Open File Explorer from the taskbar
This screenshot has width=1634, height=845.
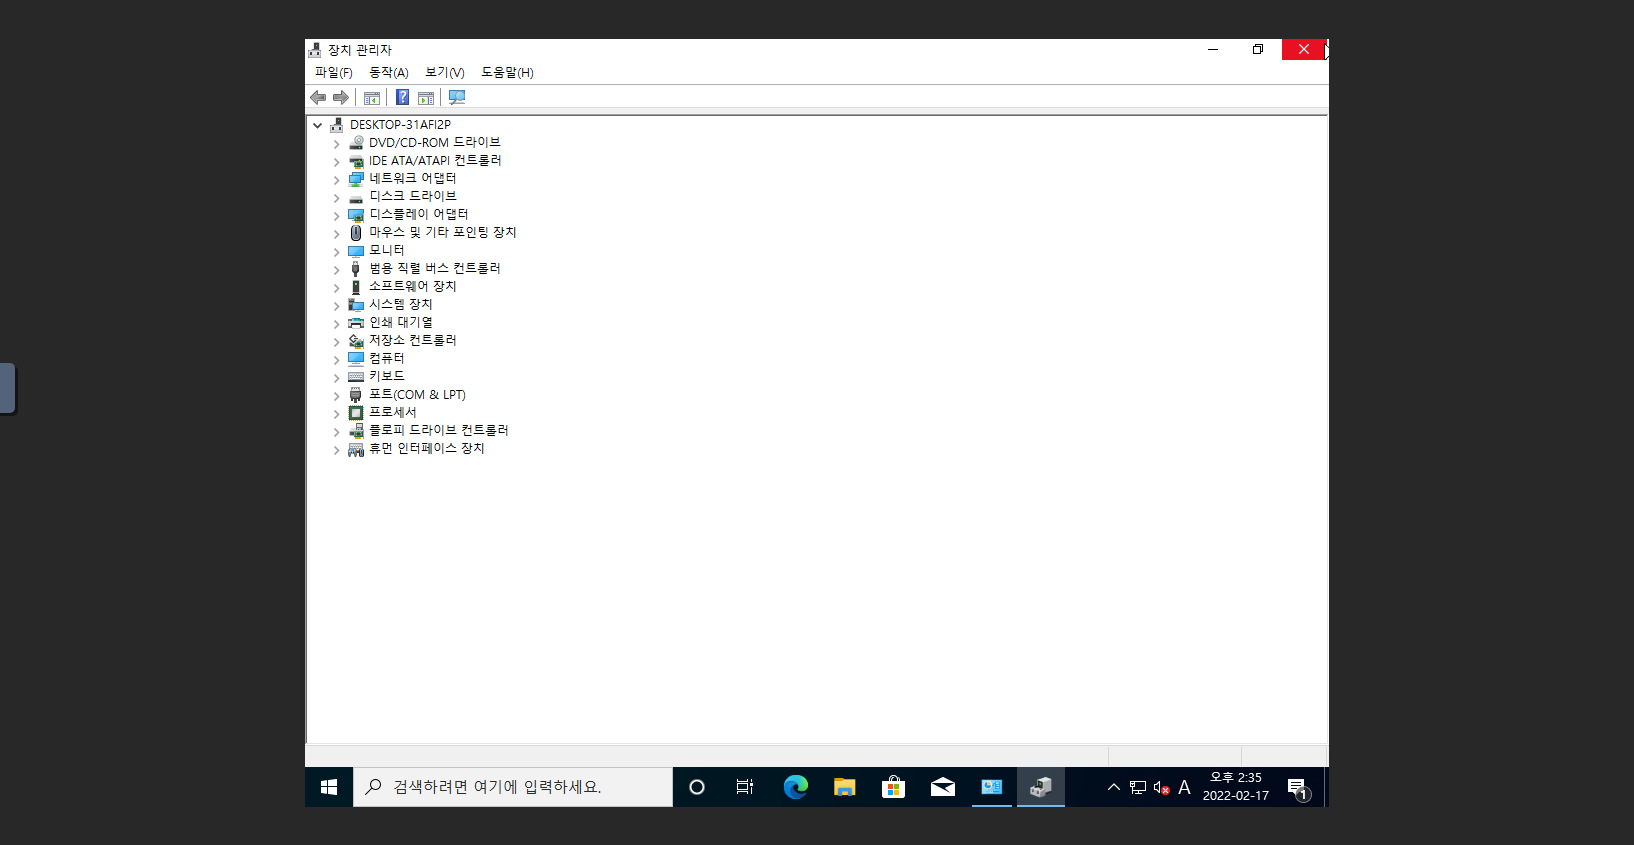[845, 787]
